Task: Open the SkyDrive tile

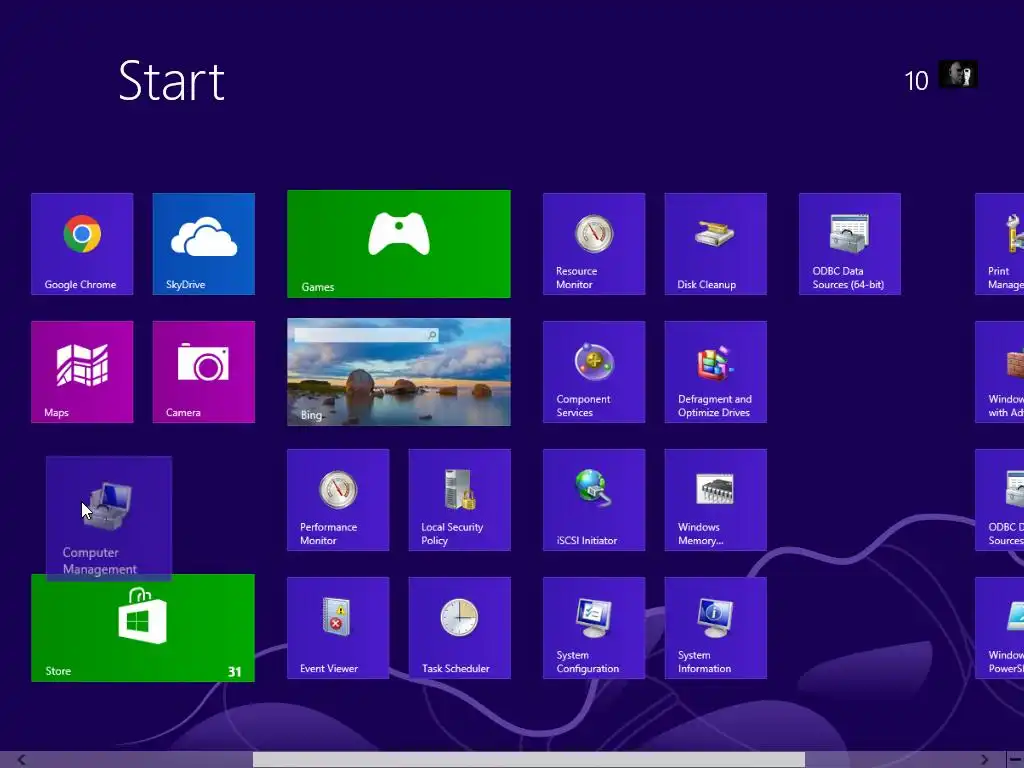Action: coord(204,244)
